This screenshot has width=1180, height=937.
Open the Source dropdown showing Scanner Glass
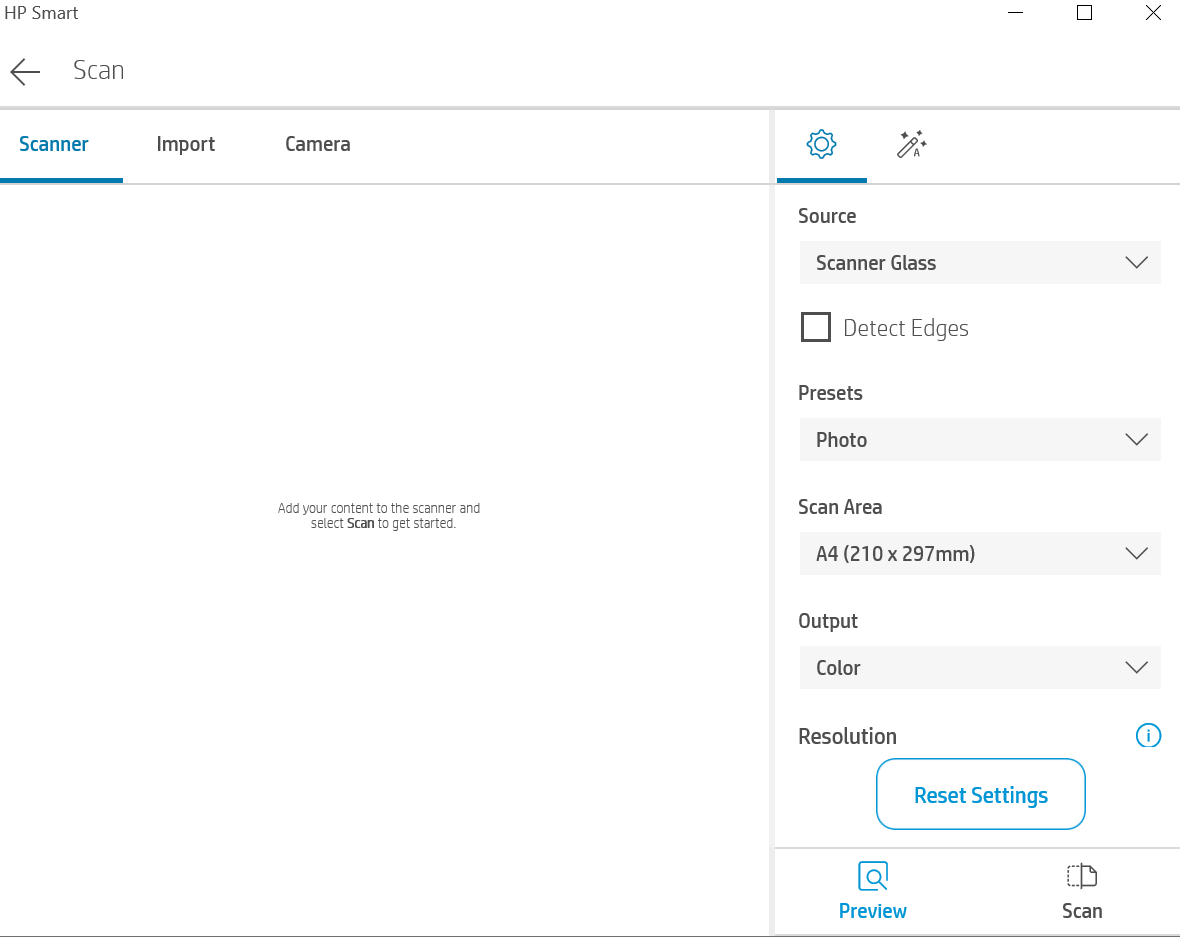tap(980, 262)
